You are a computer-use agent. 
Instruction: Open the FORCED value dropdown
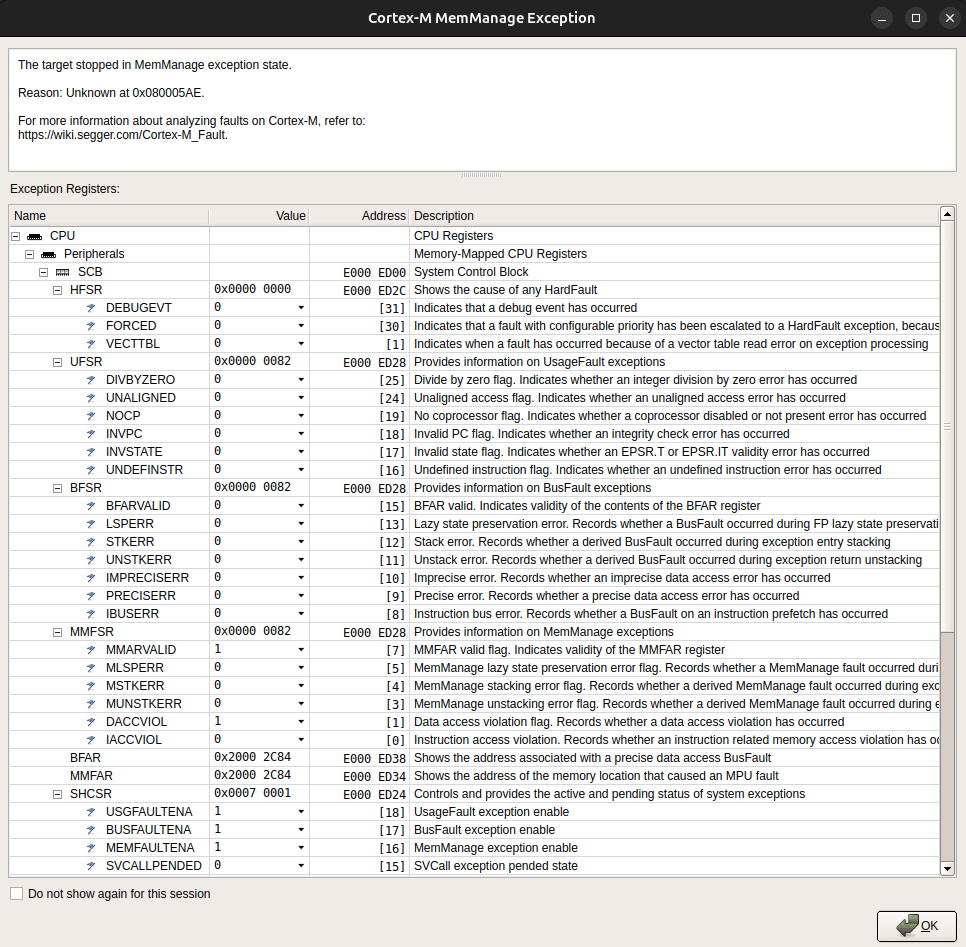tap(301, 326)
